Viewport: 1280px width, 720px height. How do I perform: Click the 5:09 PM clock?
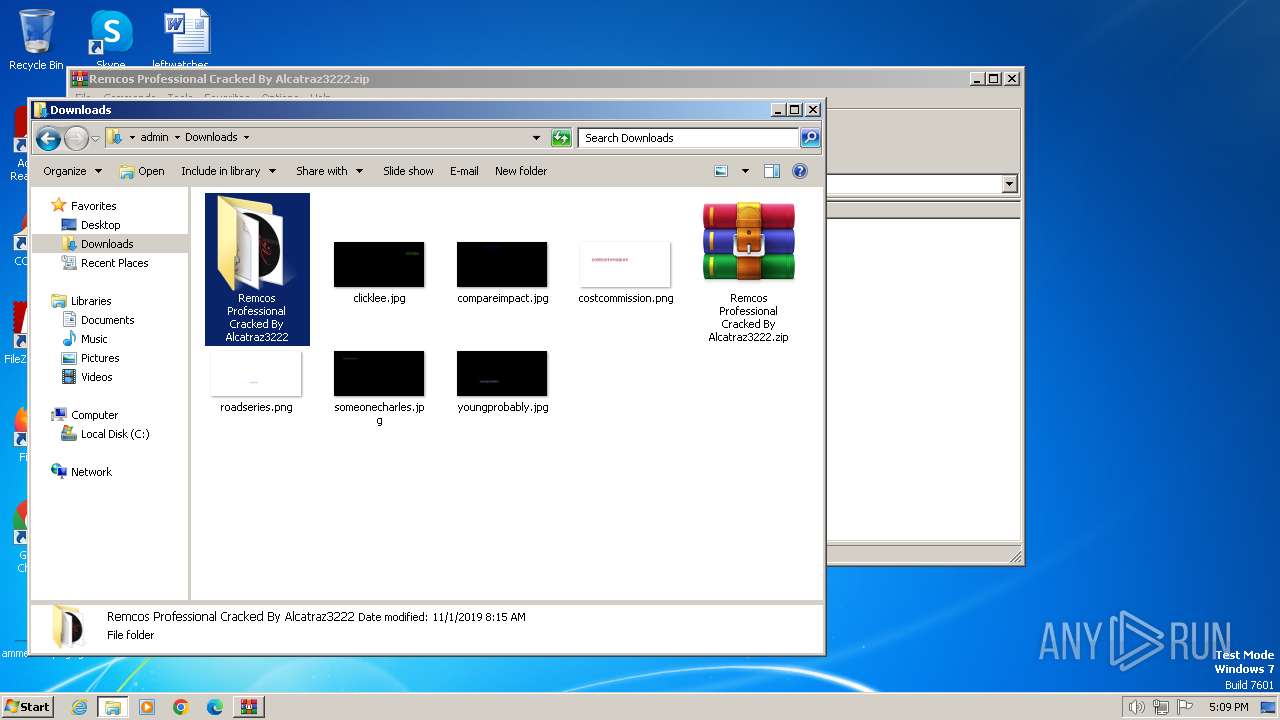pyautogui.click(x=1228, y=707)
